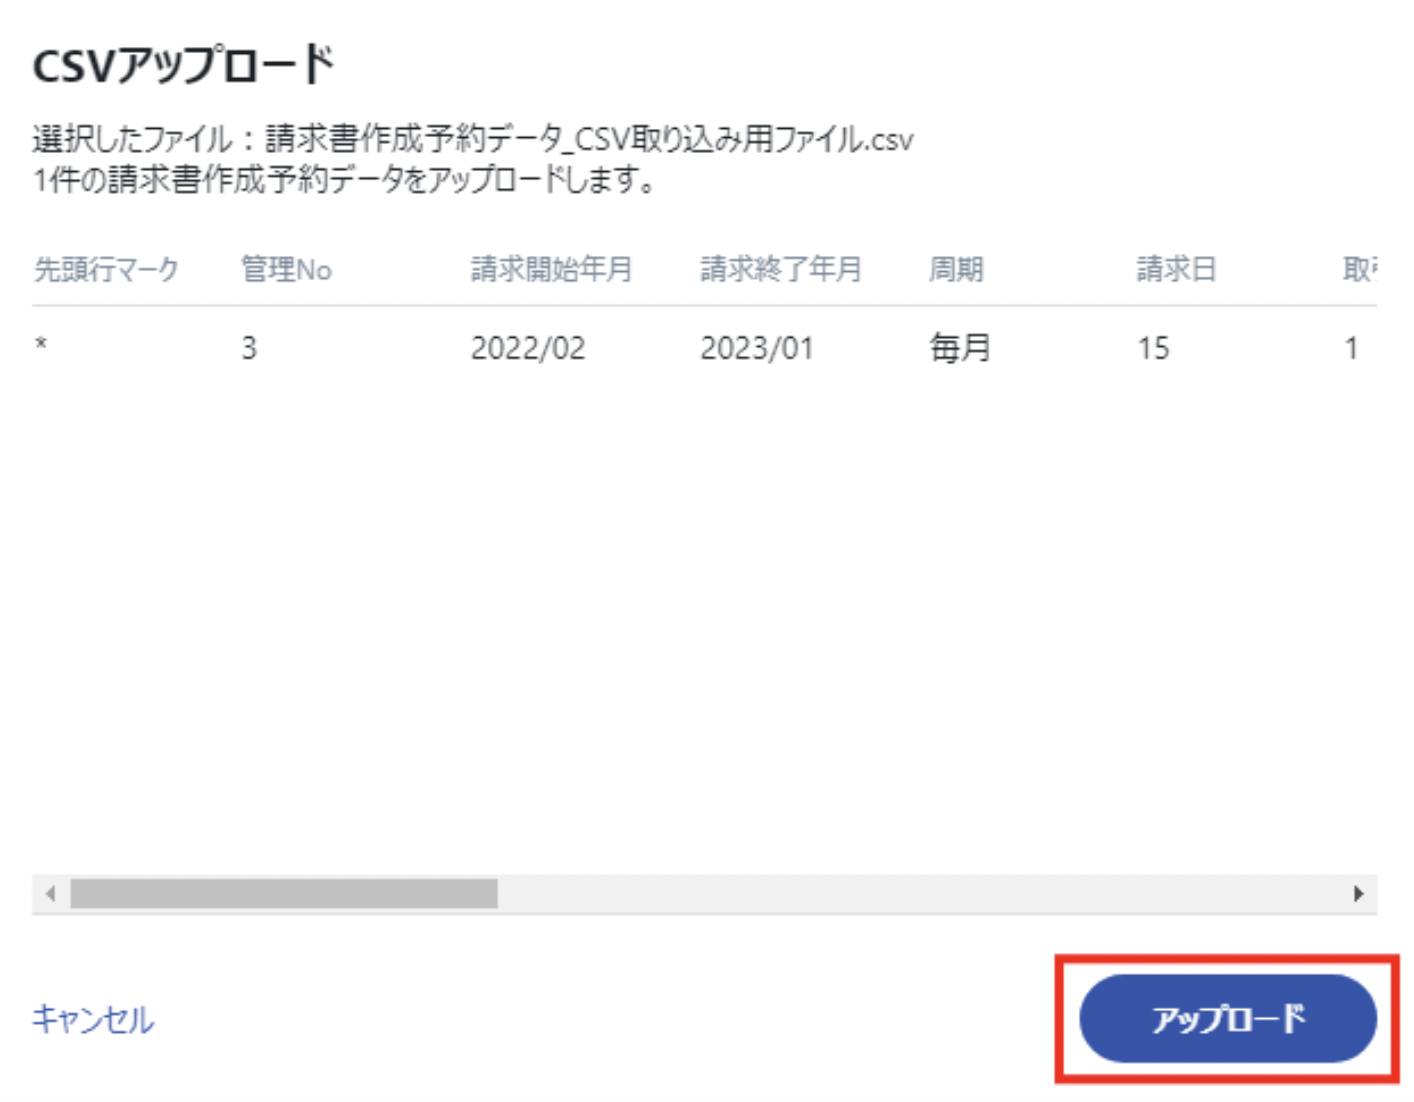The height and width of the screenshot is (1102, 1414).
Task: Click the horizontal scrollbar left arrow
Action: [50, 893]
